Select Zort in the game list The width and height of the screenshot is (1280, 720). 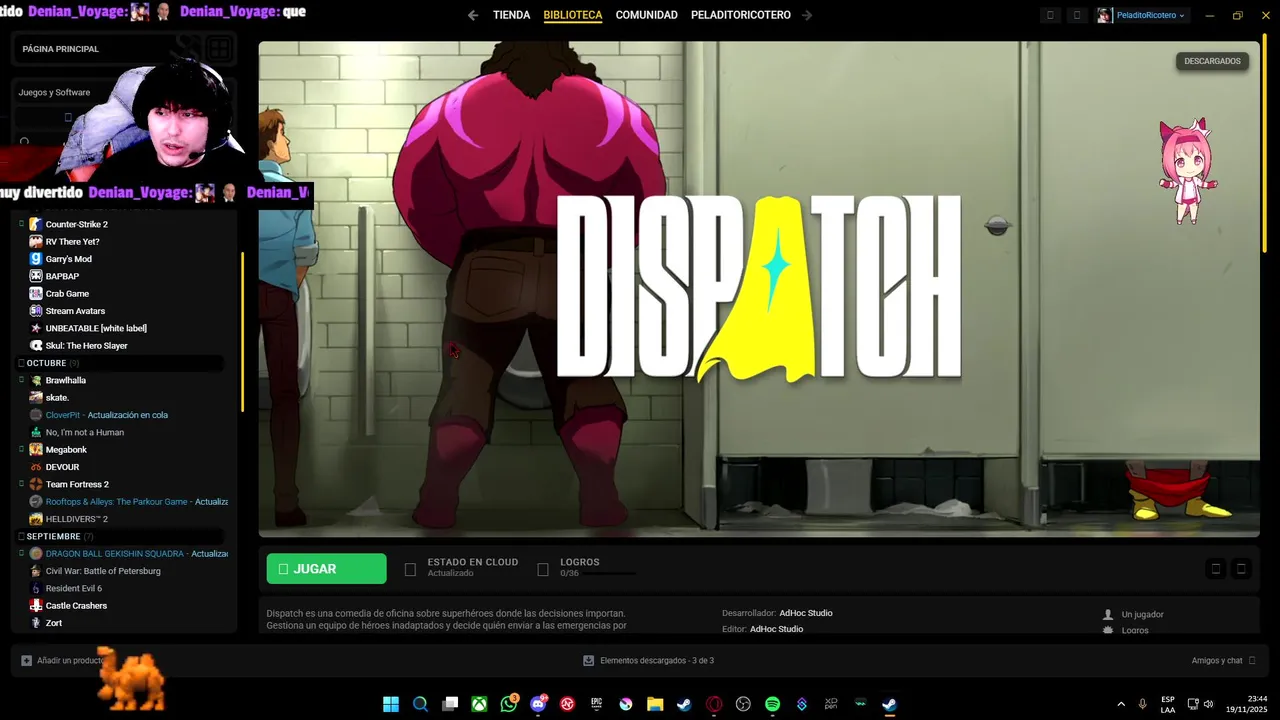[54, 623]
